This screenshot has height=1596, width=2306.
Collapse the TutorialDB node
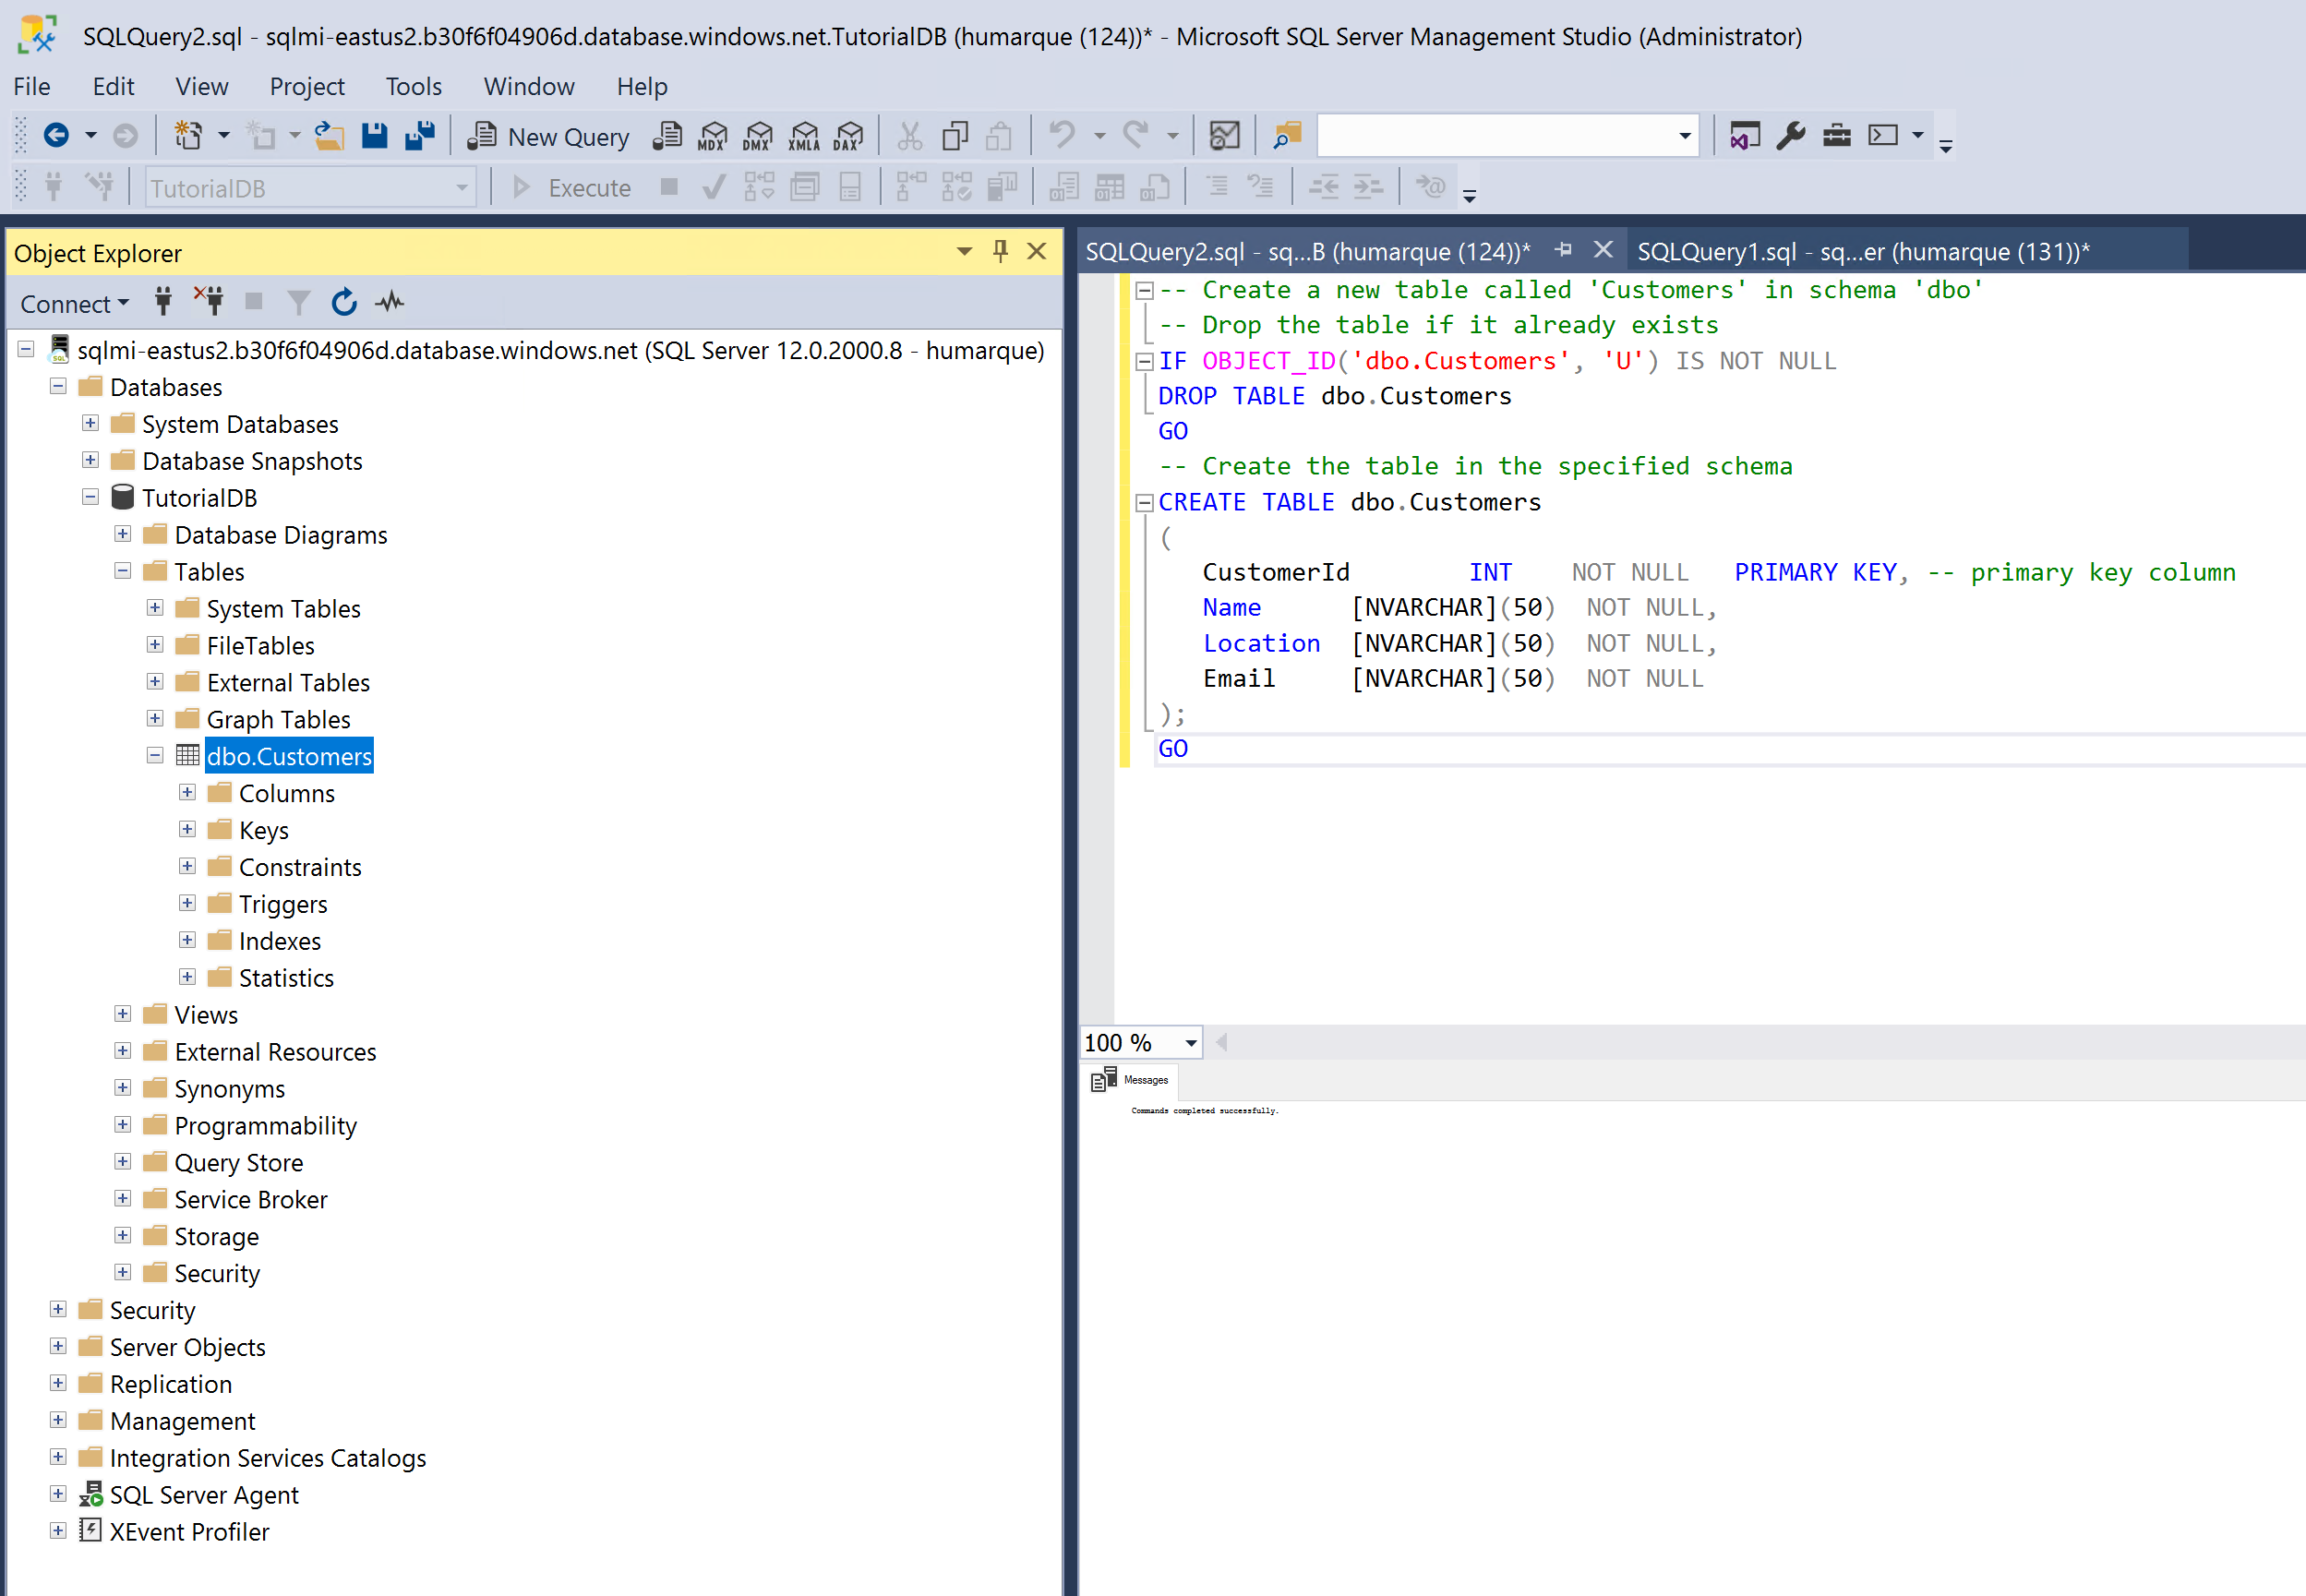[x=90, y=497]
